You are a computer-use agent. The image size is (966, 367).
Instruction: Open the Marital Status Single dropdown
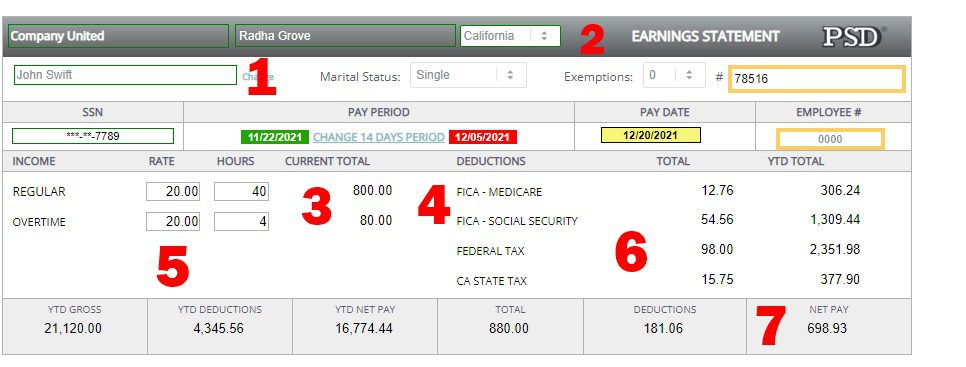tap(468, 75)
